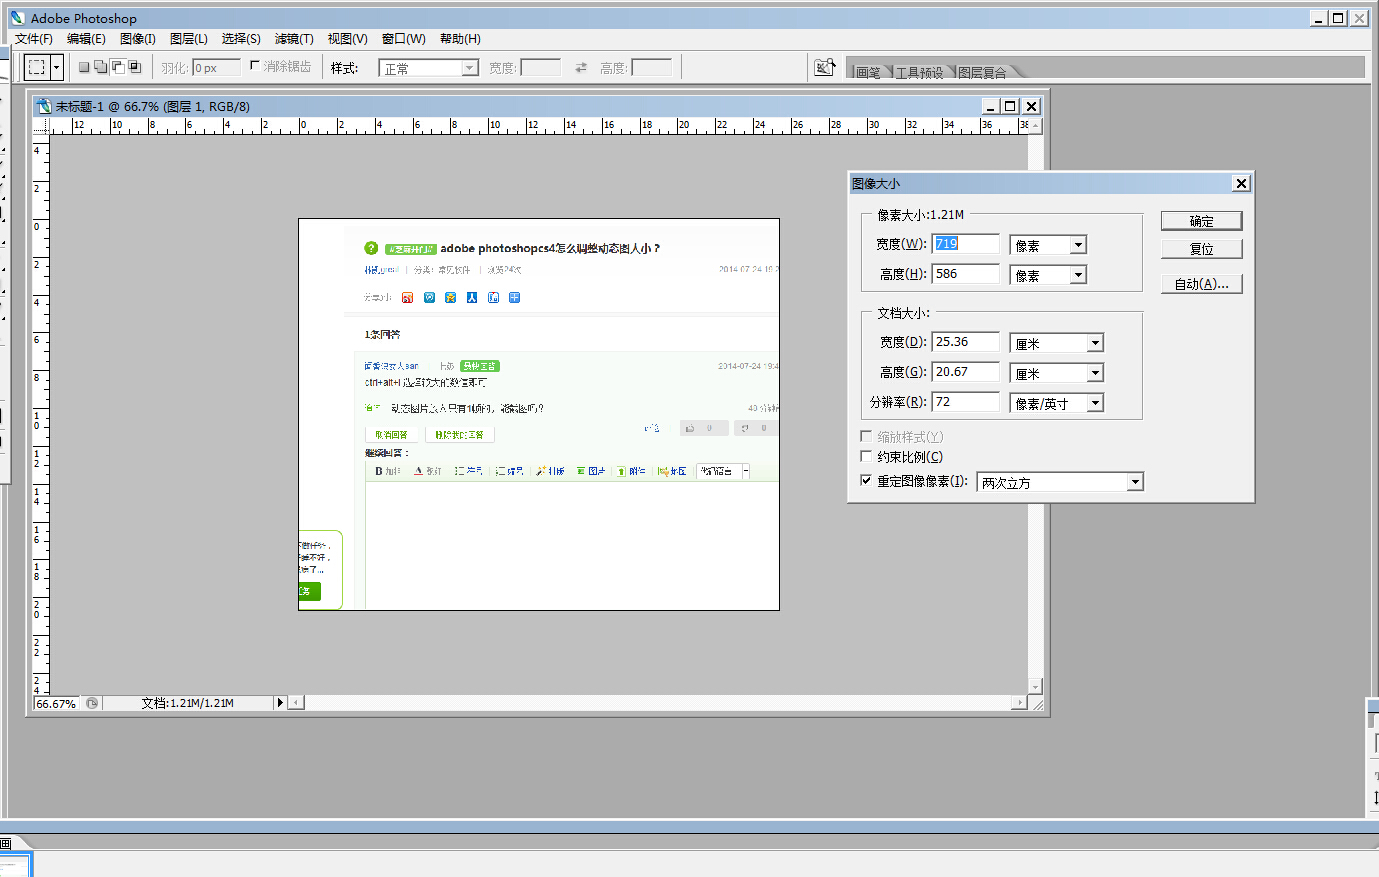This screenshot has width=1379, height=877.
Task: Click the resolution field showing 72
Action: click(966, 402)
